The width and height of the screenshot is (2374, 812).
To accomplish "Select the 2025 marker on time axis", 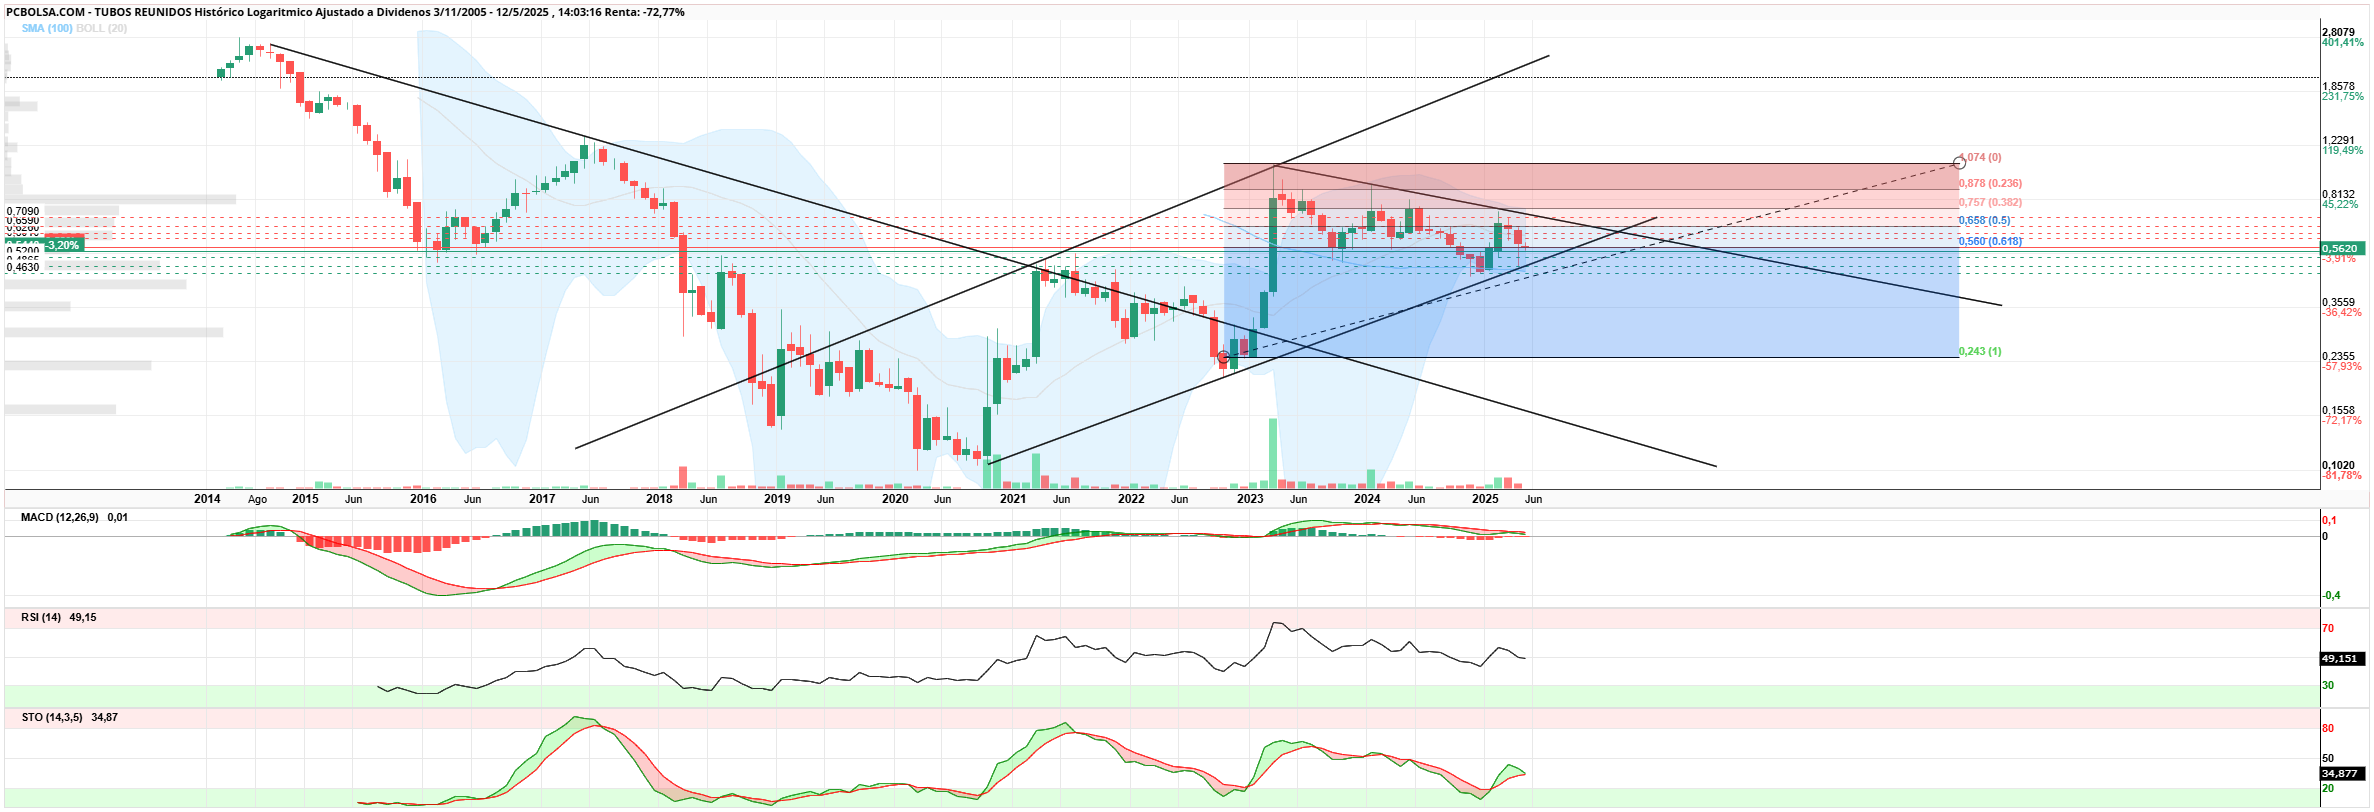I will 1485,499.
